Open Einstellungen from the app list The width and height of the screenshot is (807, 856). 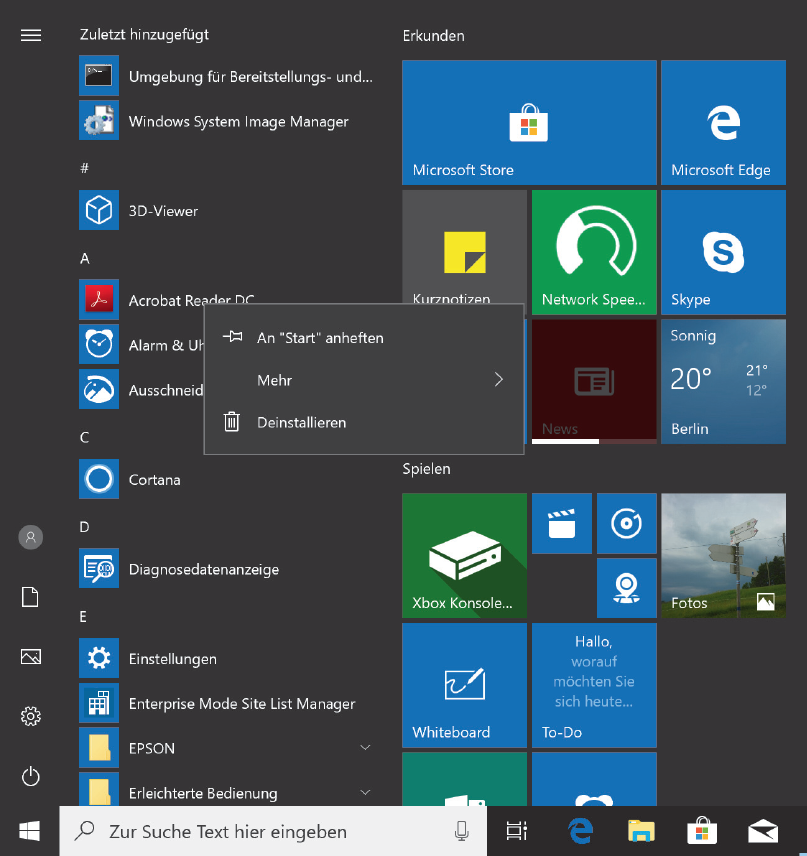point(227,658)
